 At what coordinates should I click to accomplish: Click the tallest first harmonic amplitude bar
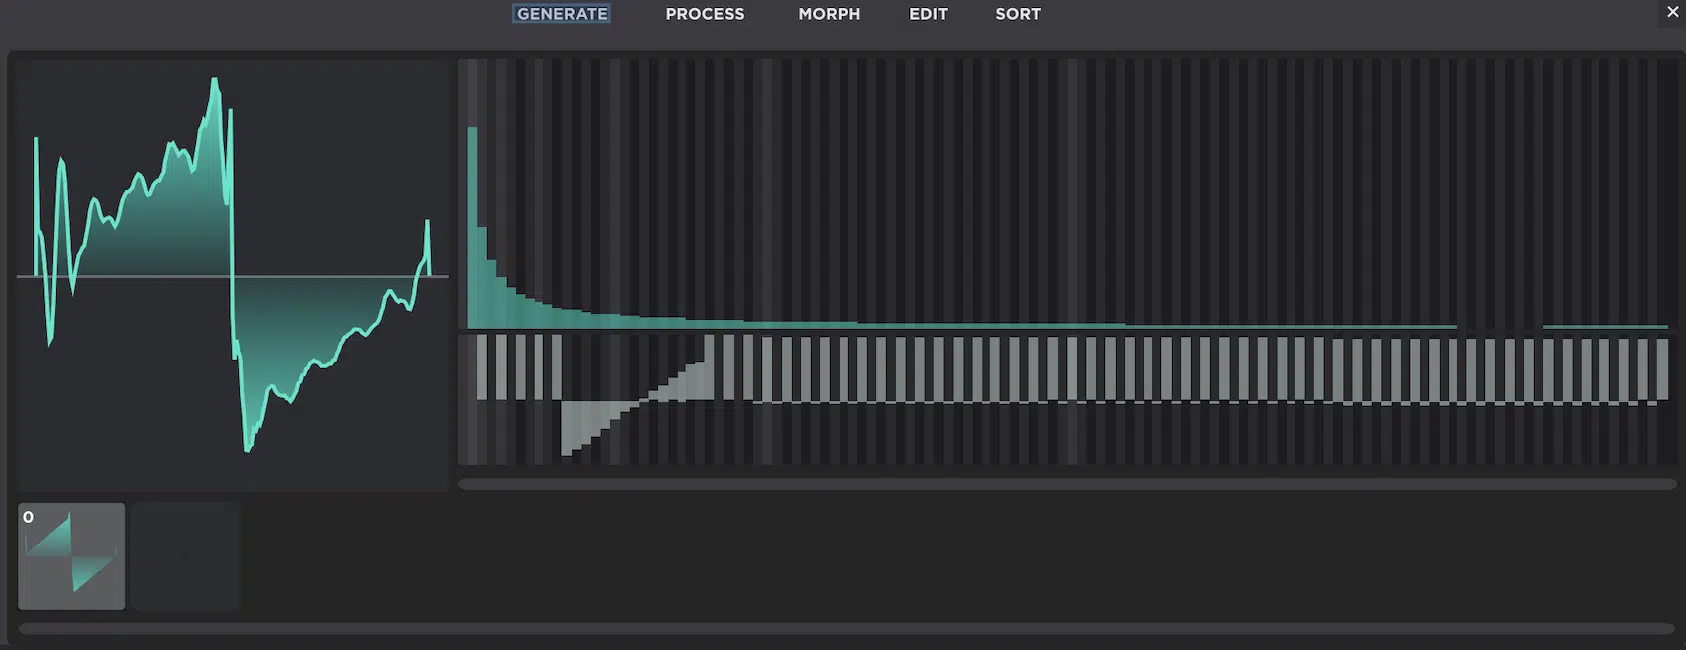click(x=472, y=226)
